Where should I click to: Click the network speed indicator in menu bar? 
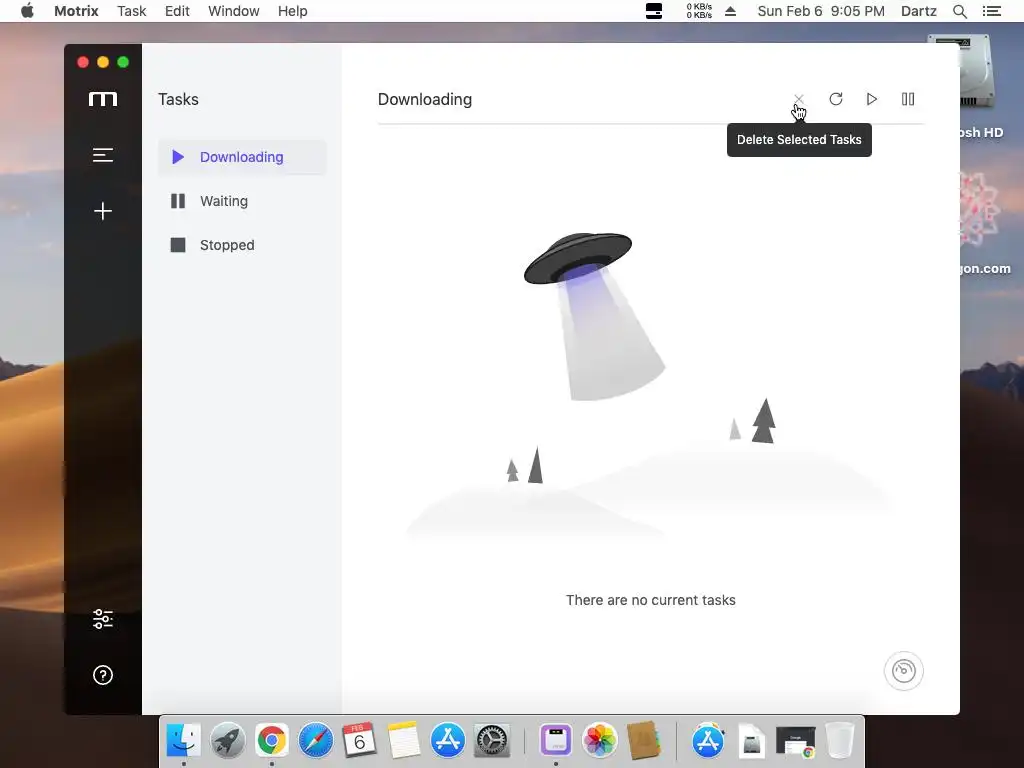click(699, 11)
